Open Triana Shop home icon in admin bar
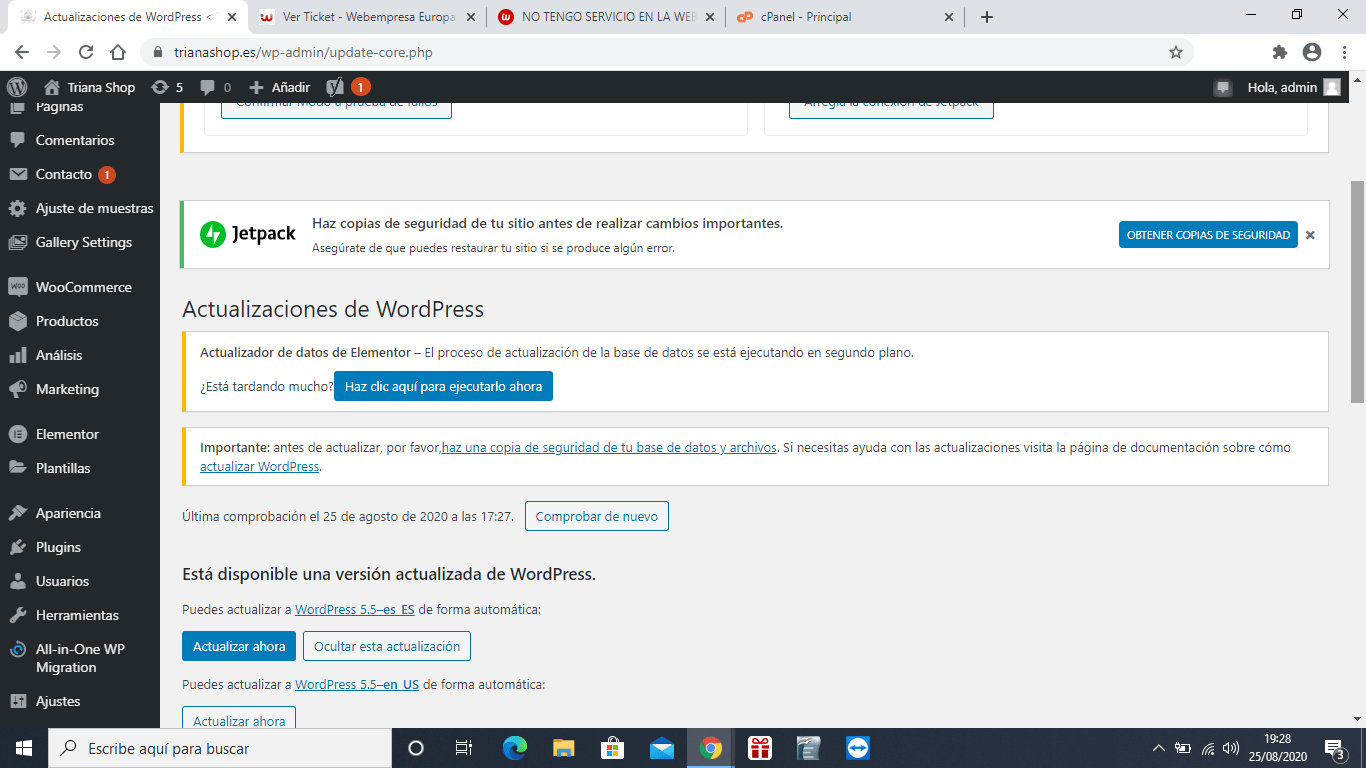 52,87
